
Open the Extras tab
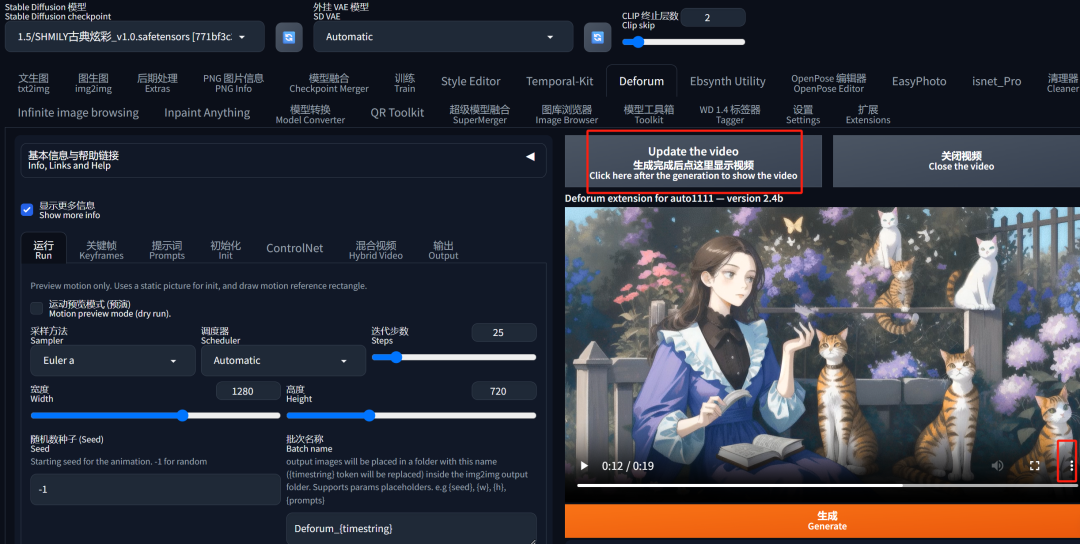point(157,83)
